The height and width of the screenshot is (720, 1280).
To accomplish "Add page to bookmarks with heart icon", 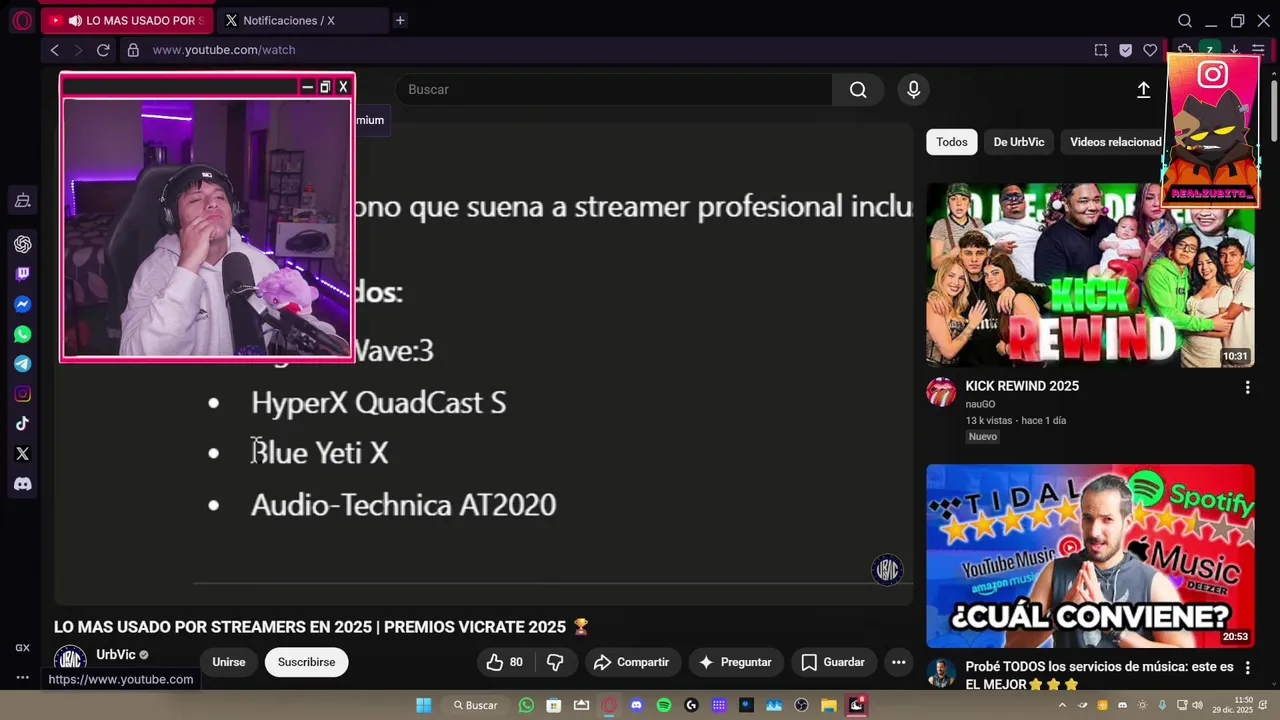I will point(1150,50).
